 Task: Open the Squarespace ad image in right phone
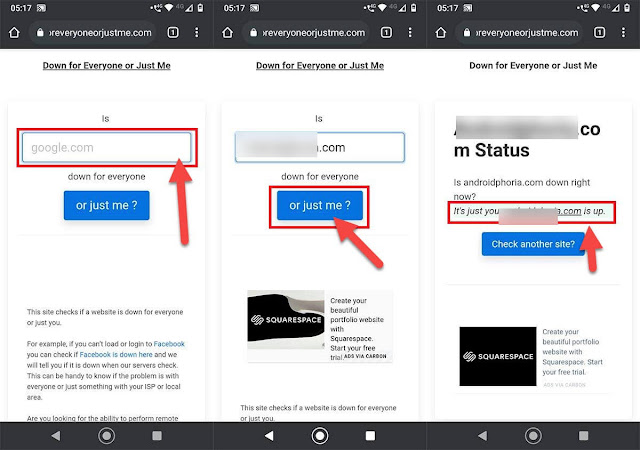point(498,356)
